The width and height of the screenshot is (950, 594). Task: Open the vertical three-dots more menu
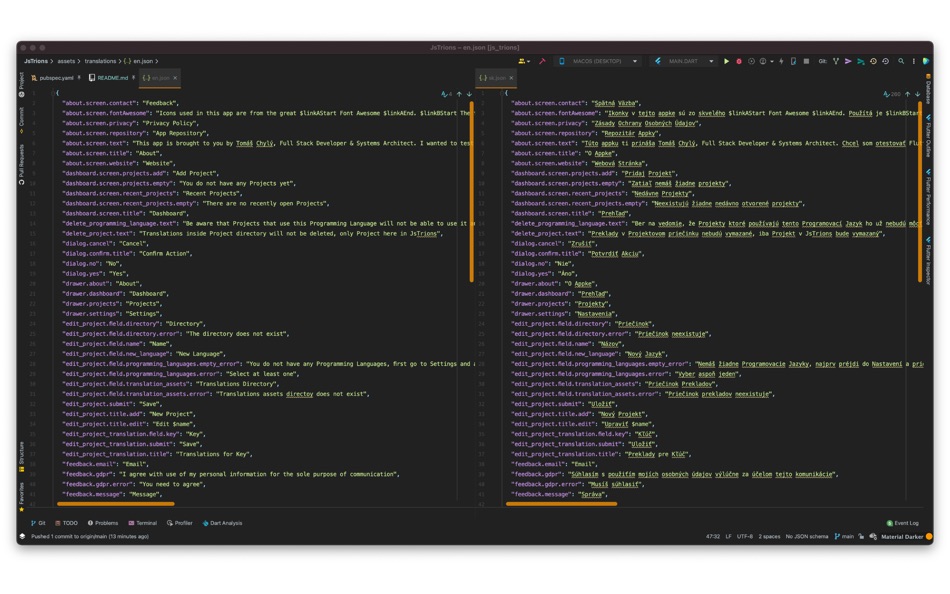click(914, 61)
